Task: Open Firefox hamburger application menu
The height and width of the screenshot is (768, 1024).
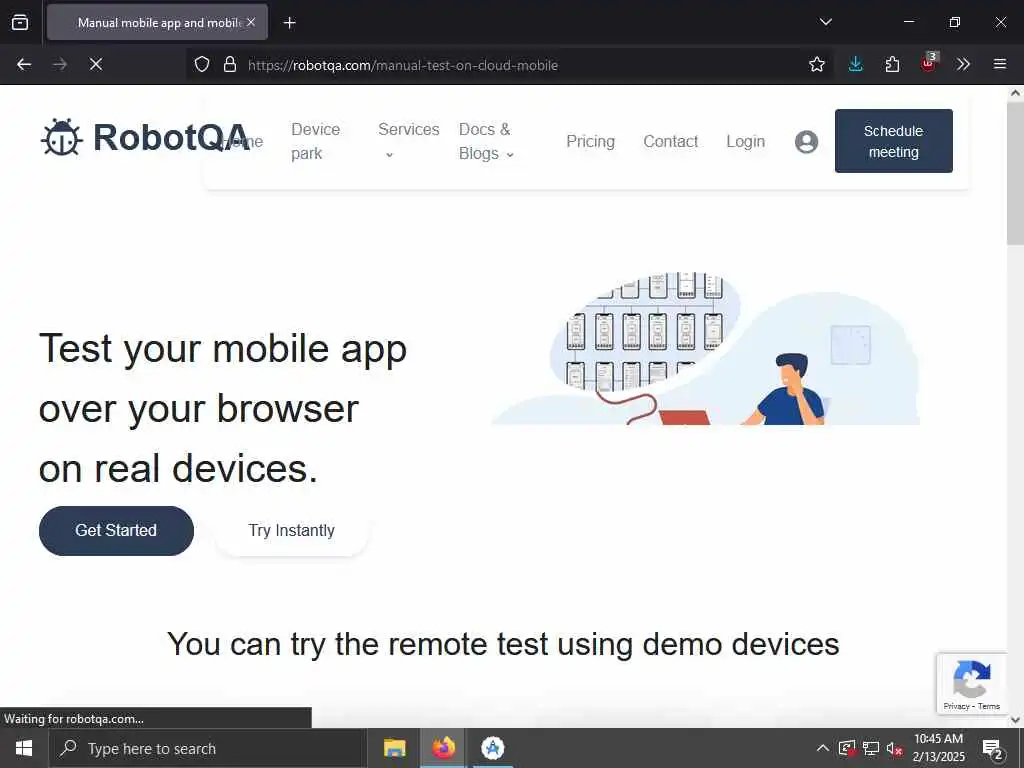Action: (1000, 64)
